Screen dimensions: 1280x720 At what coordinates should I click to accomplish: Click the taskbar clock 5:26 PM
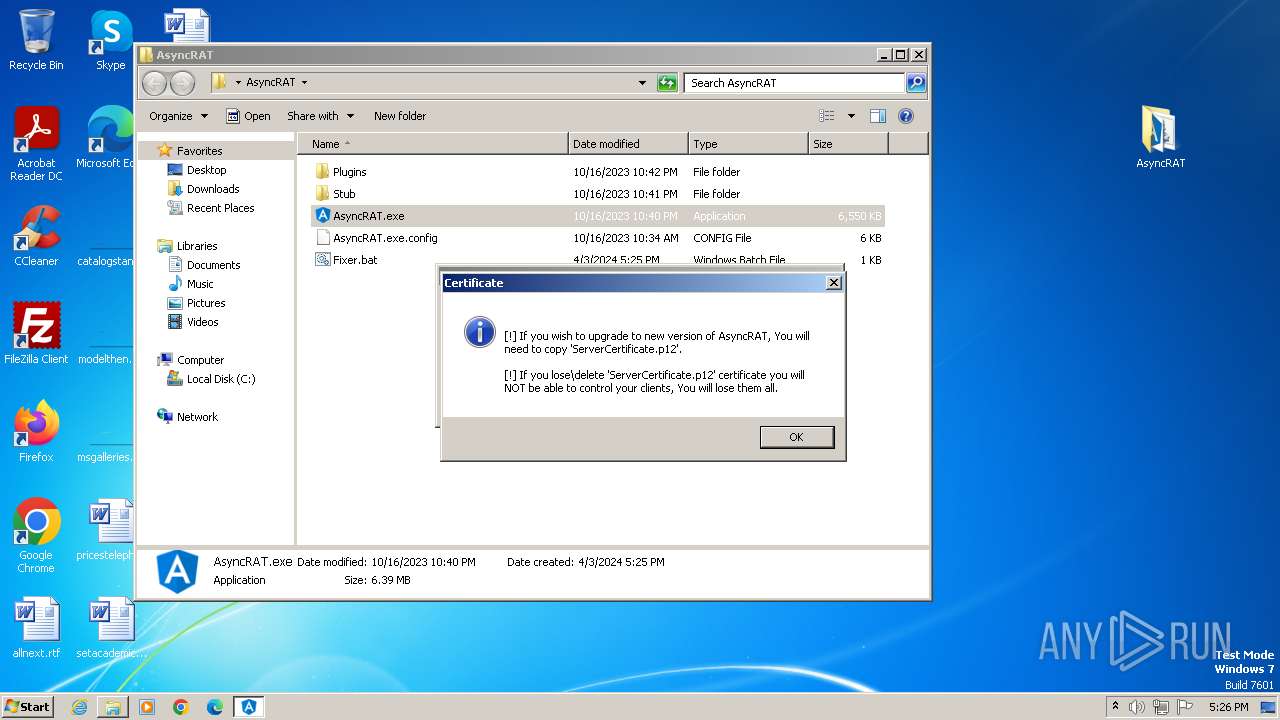(x=1228, y=707)
